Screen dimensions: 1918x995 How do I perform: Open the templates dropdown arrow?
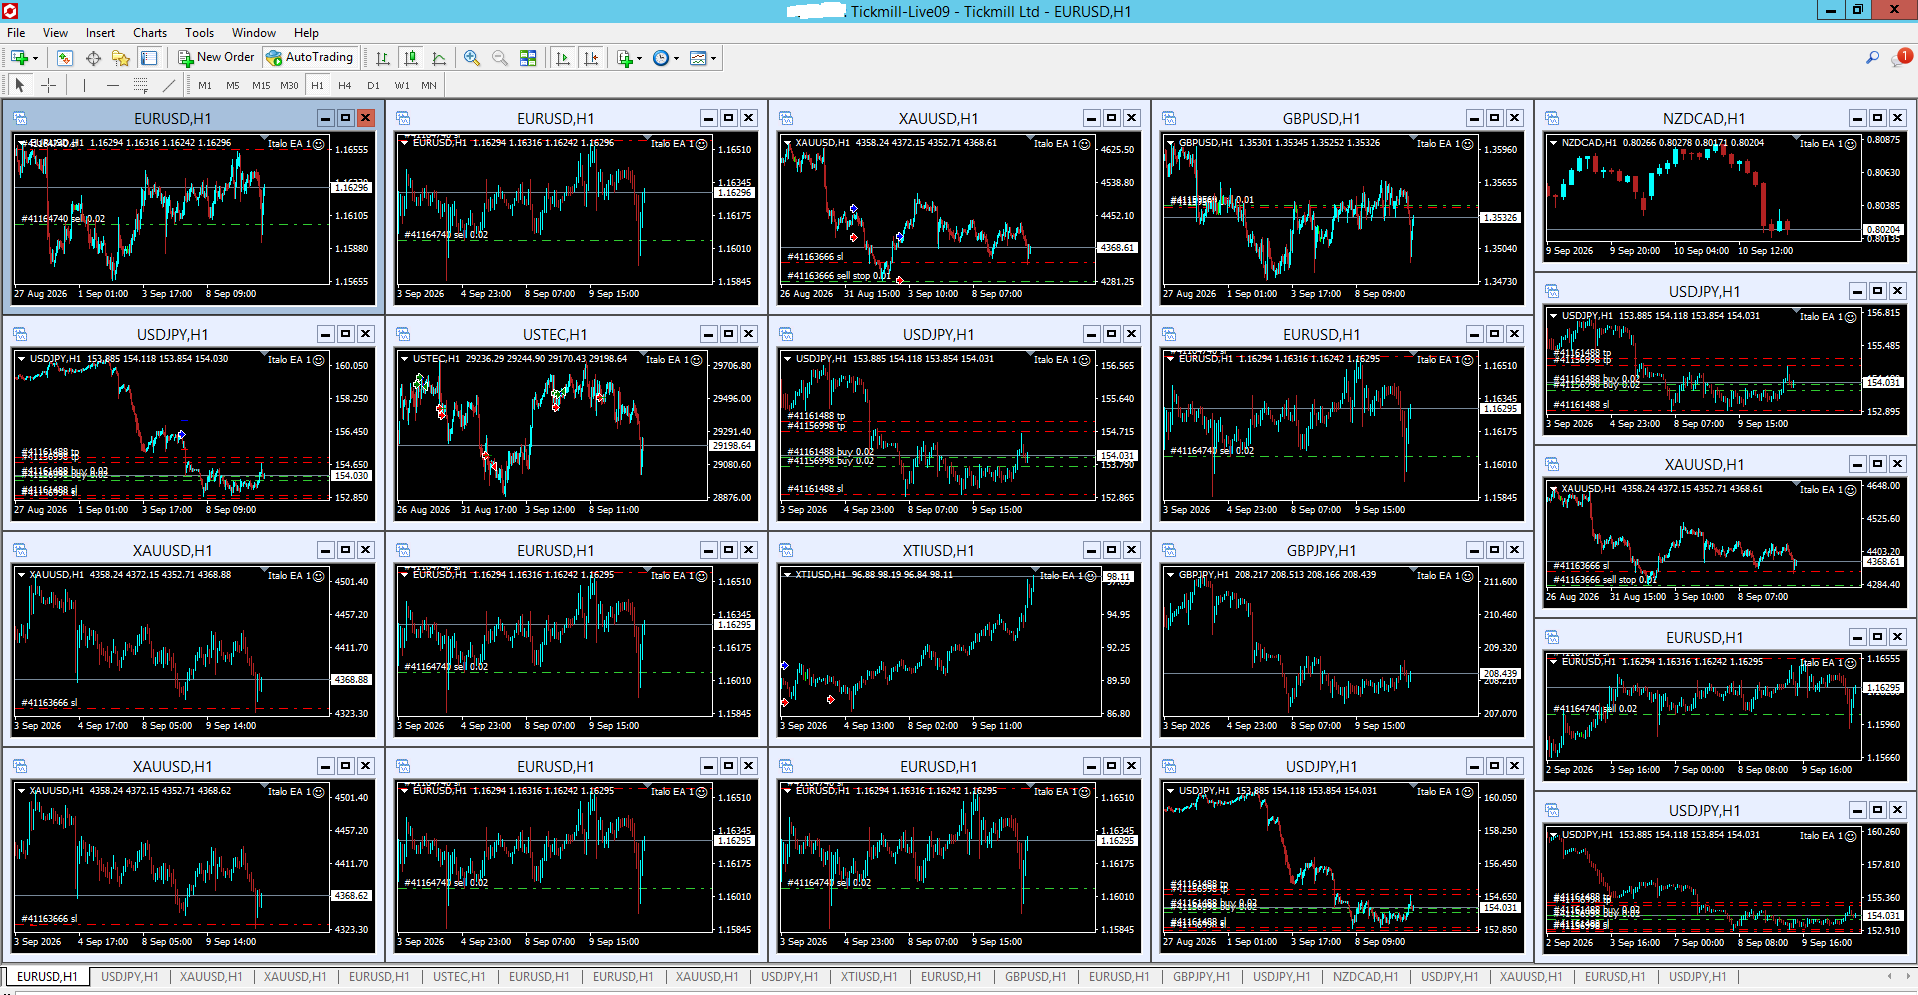713,58
